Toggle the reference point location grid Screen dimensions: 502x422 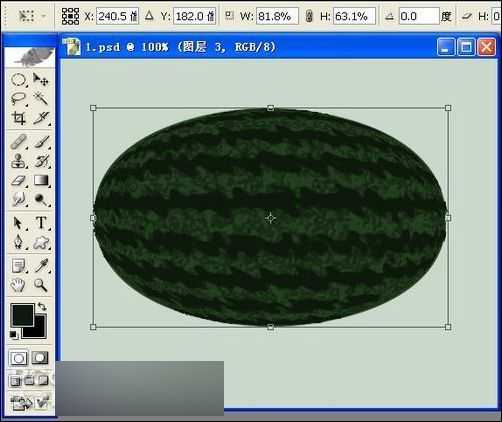[x=70, y=16]
